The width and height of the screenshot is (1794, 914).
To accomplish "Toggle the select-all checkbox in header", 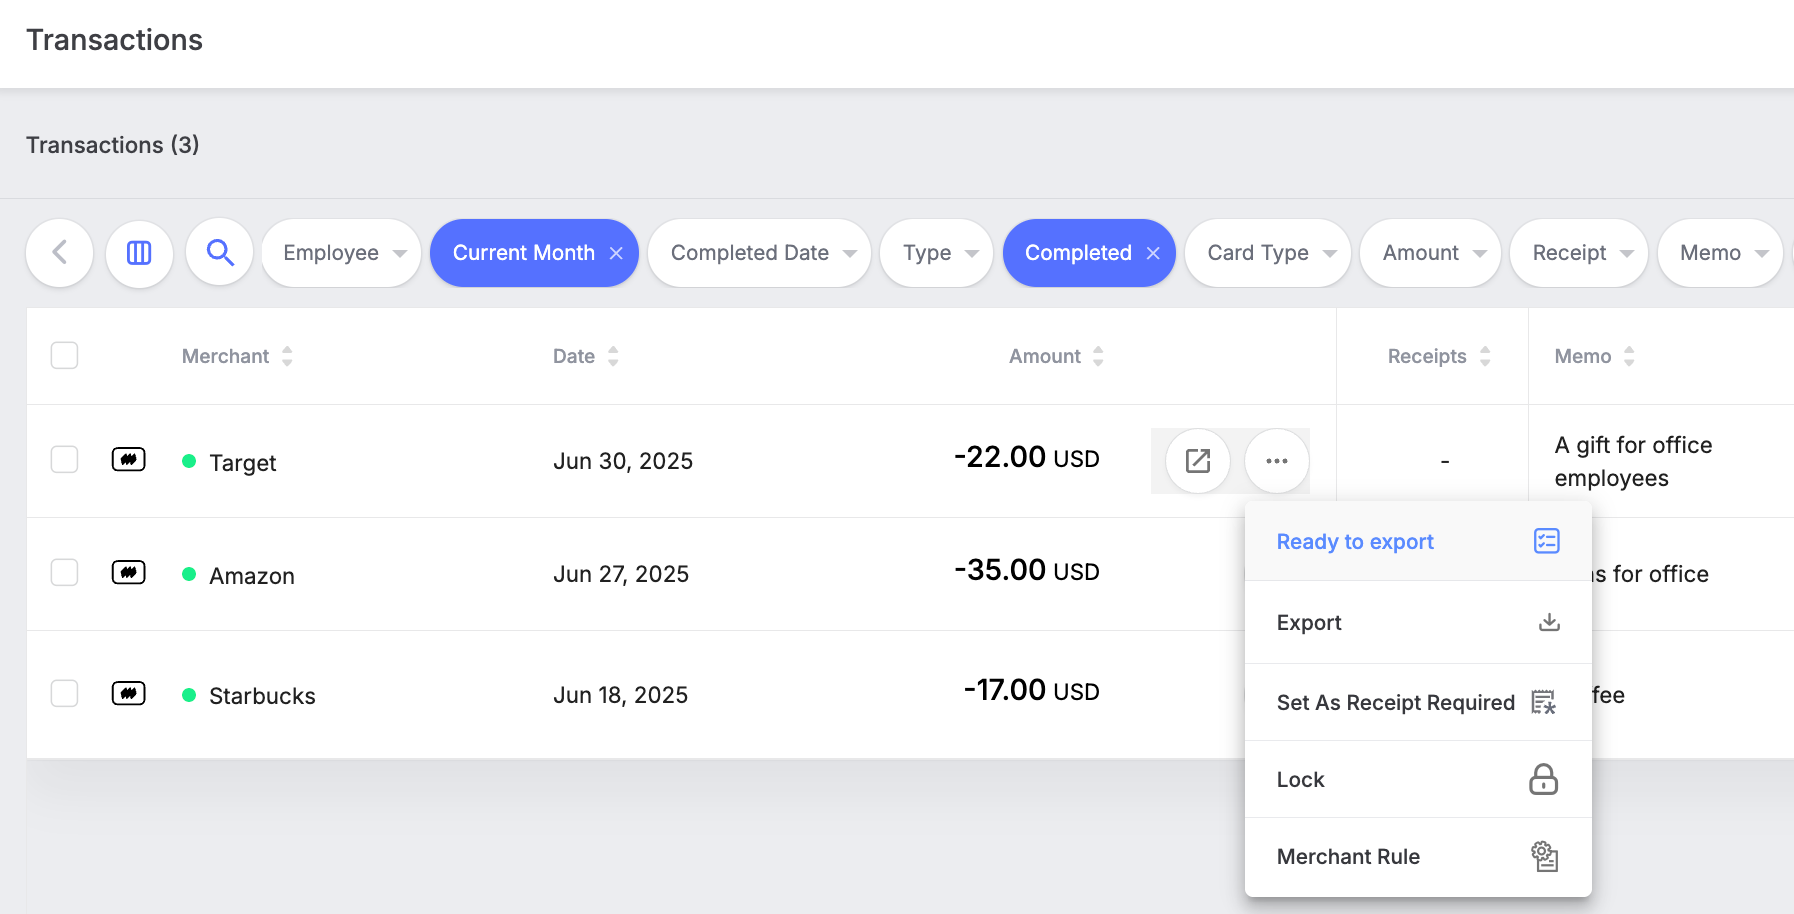I will 64,355.
